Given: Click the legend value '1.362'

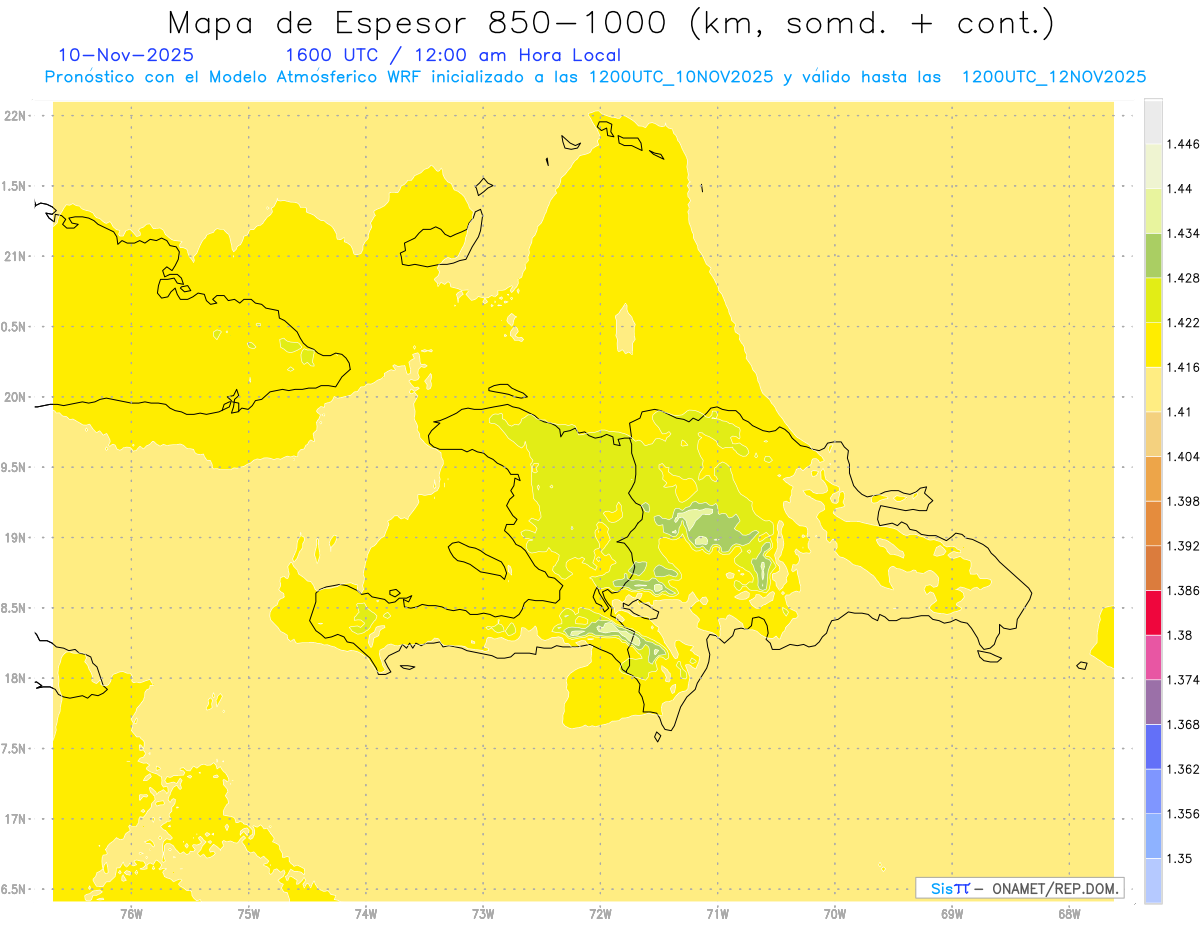Looking at the screenshot, I should (1184, 769).
